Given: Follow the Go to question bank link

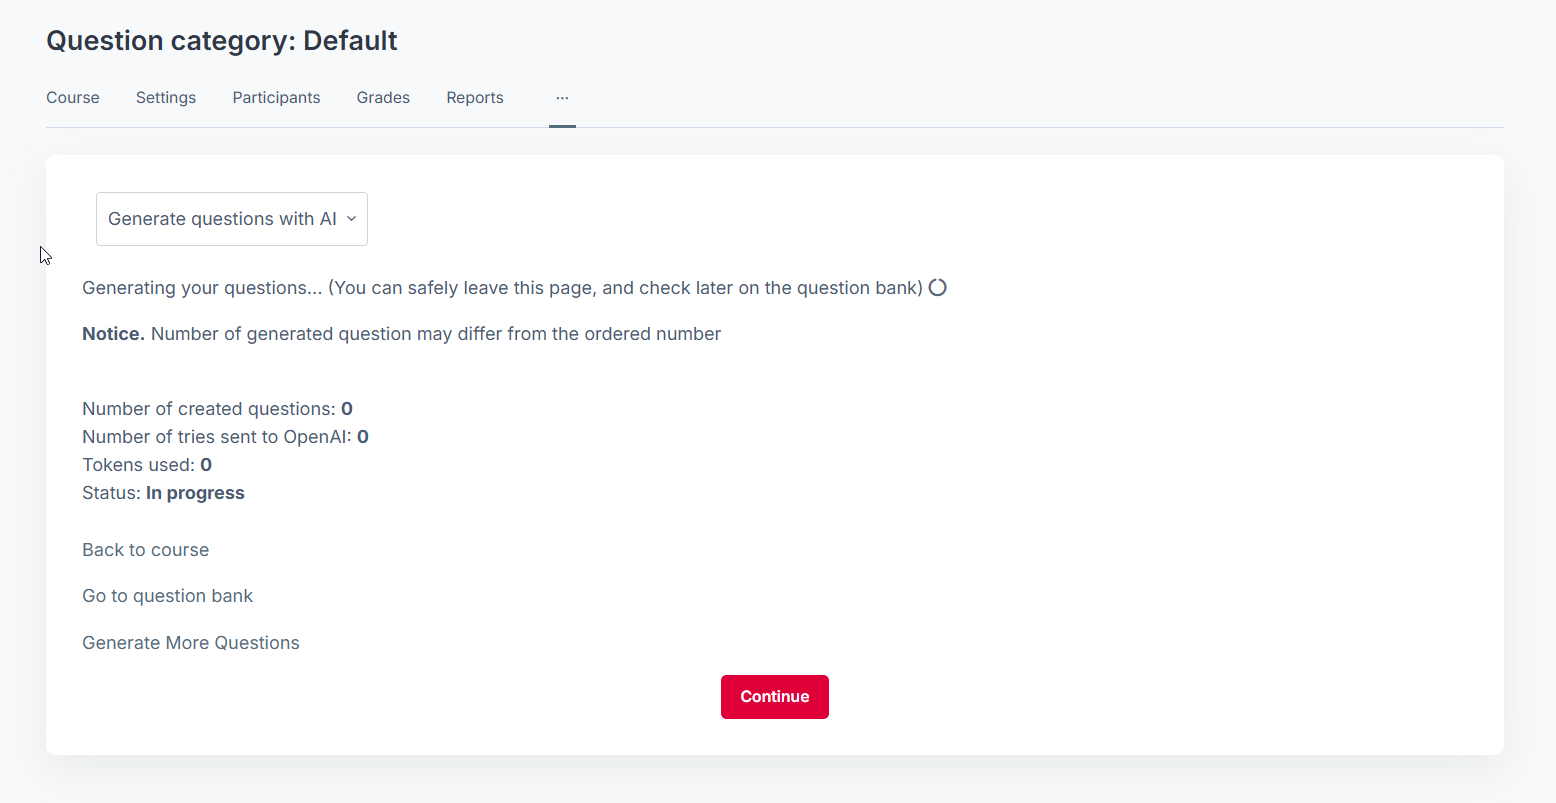Looking at the screenshot, I should click(167, 596).
